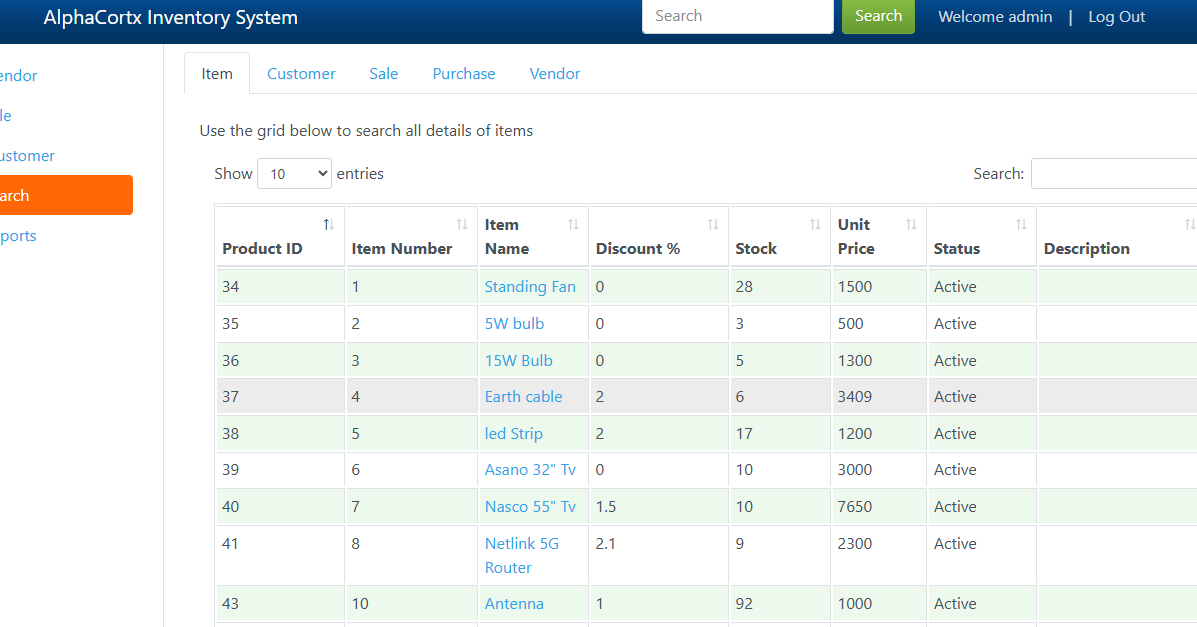Click the Product ID column header

coord(279,237)
